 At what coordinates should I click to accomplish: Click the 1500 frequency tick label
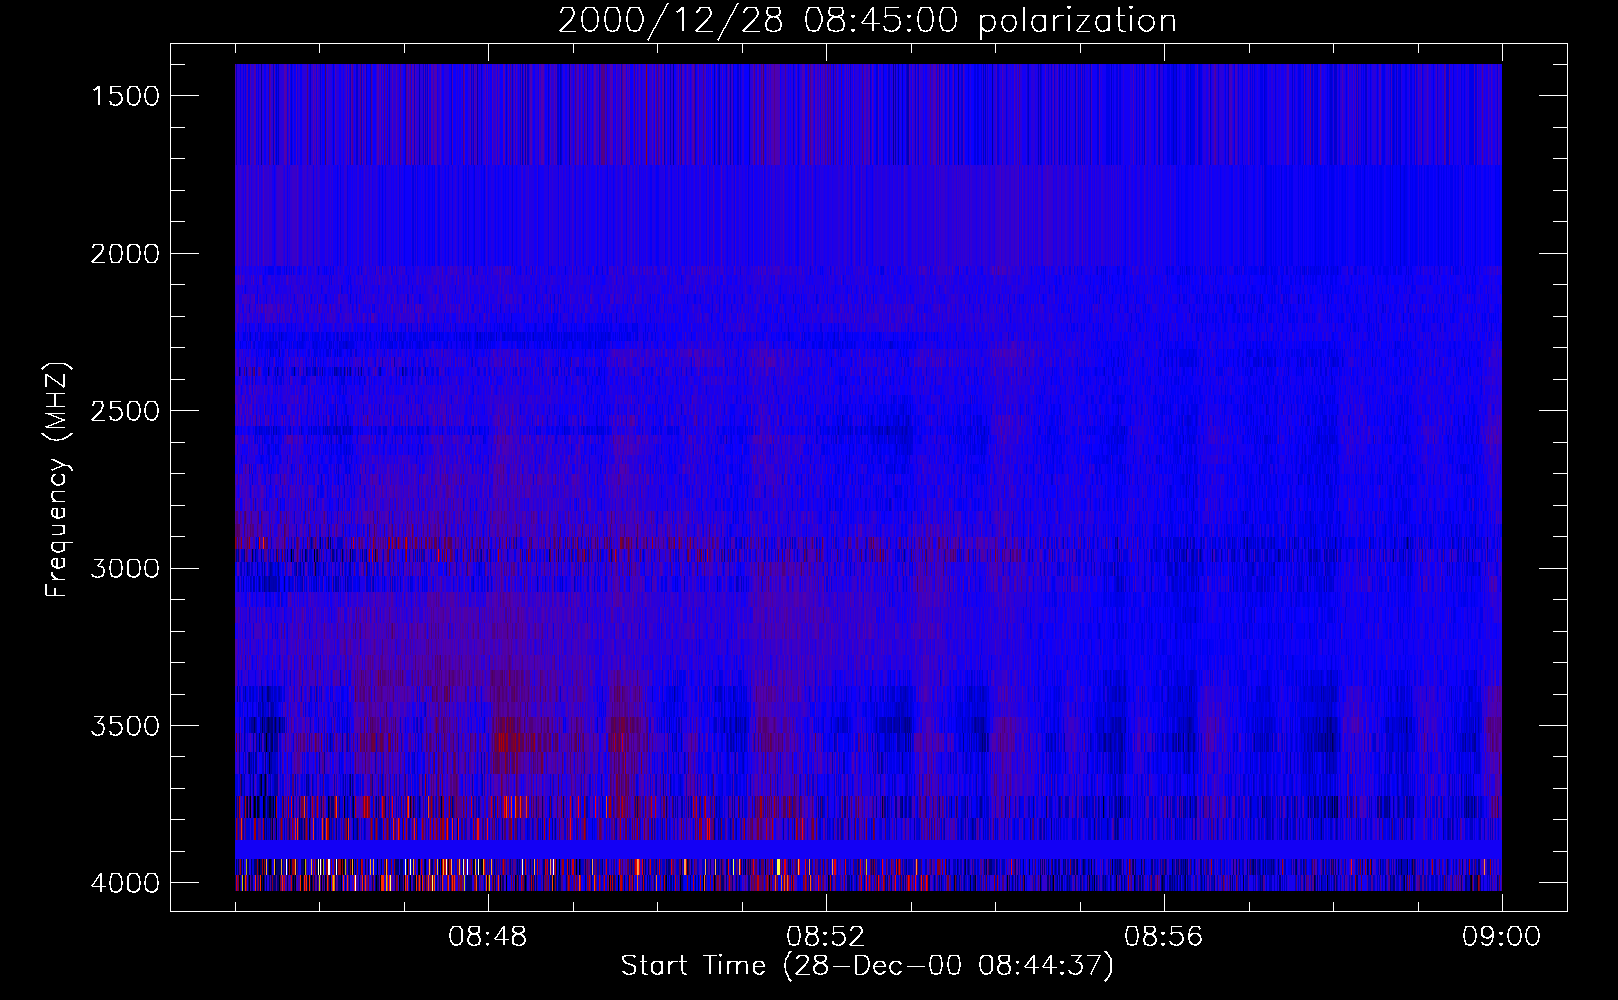pyautogui.click(x=125, y=96)
